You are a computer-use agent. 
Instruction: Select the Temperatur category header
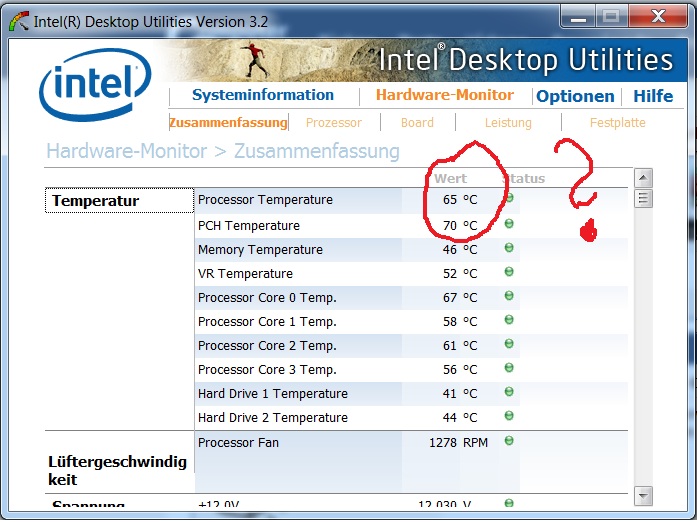(x=120, y=201)
